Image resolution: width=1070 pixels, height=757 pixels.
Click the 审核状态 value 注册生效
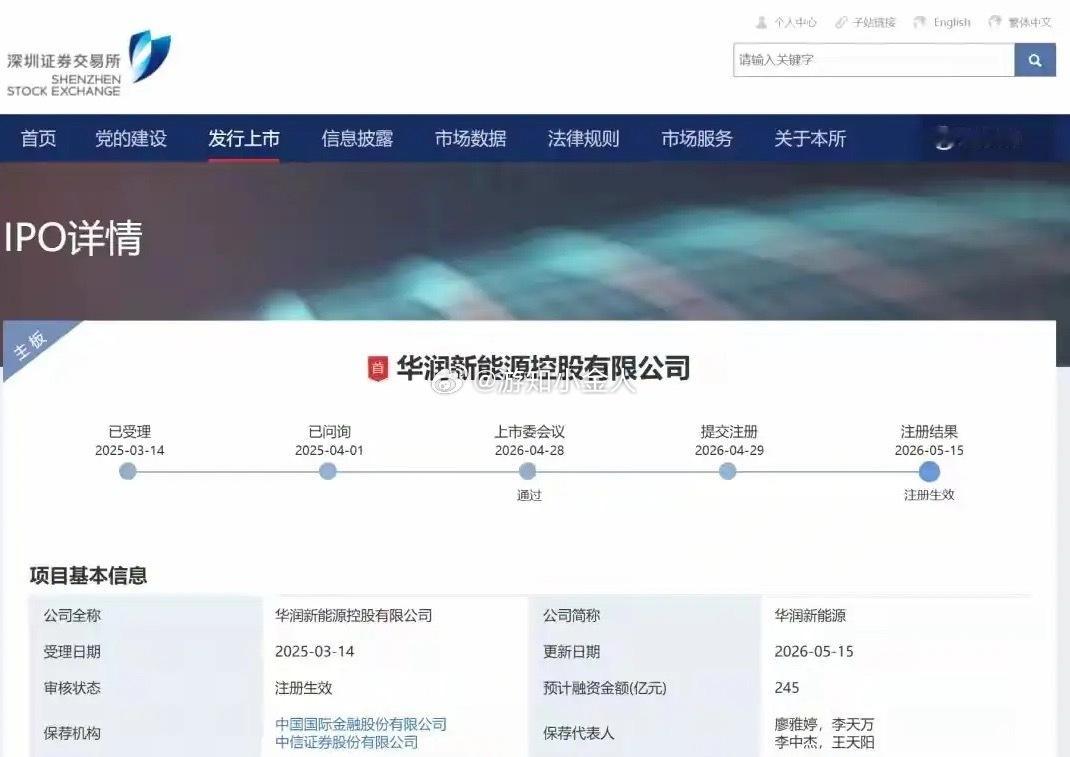coord(304,688)
